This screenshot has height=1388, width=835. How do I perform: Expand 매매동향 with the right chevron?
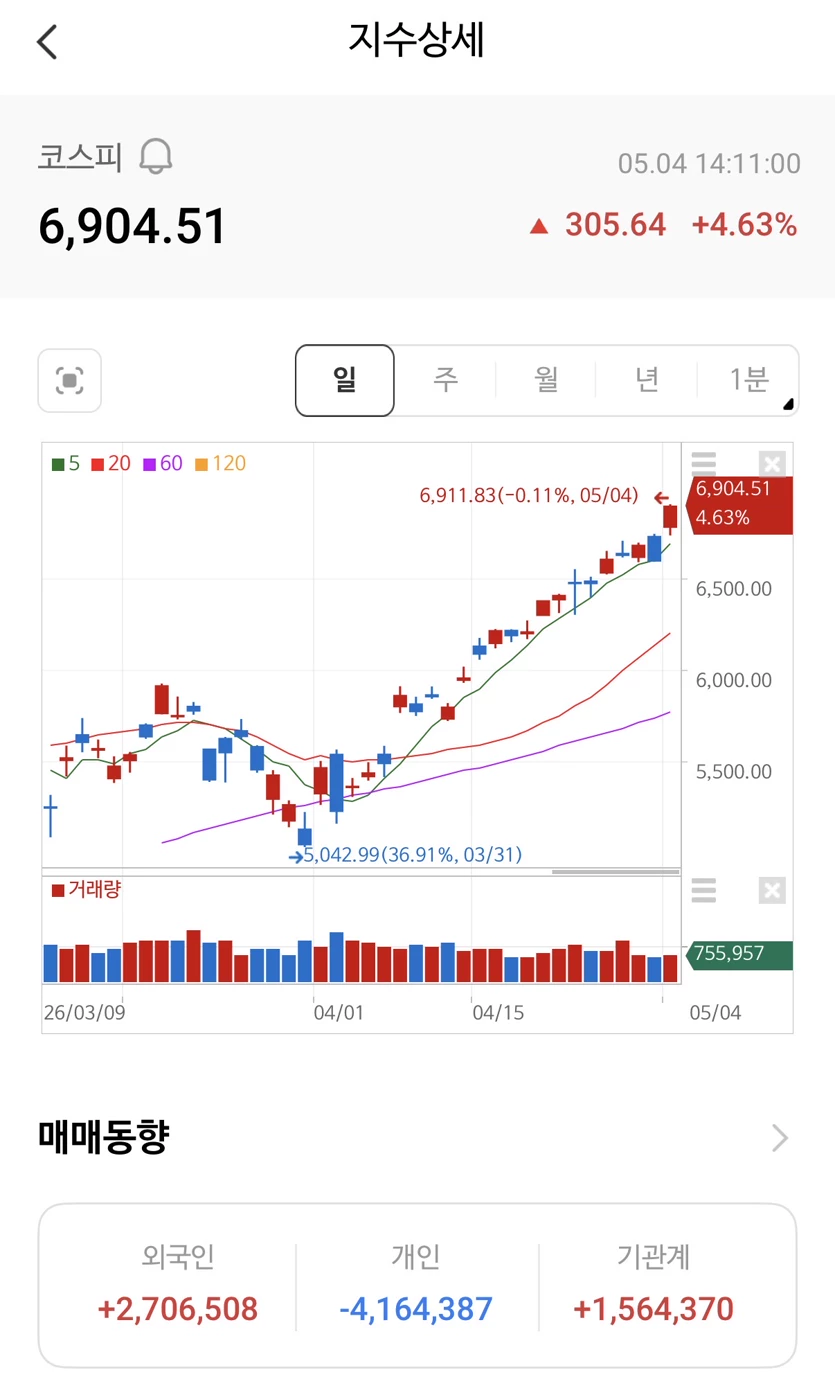pyautogui.click(x=780, y=1138)
